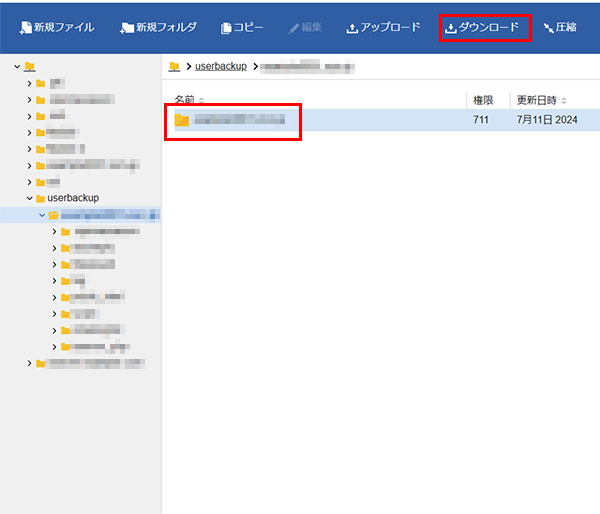Open the アップロード (upload) action
This screenshot has height=514, width=600.
pos(383,27)
